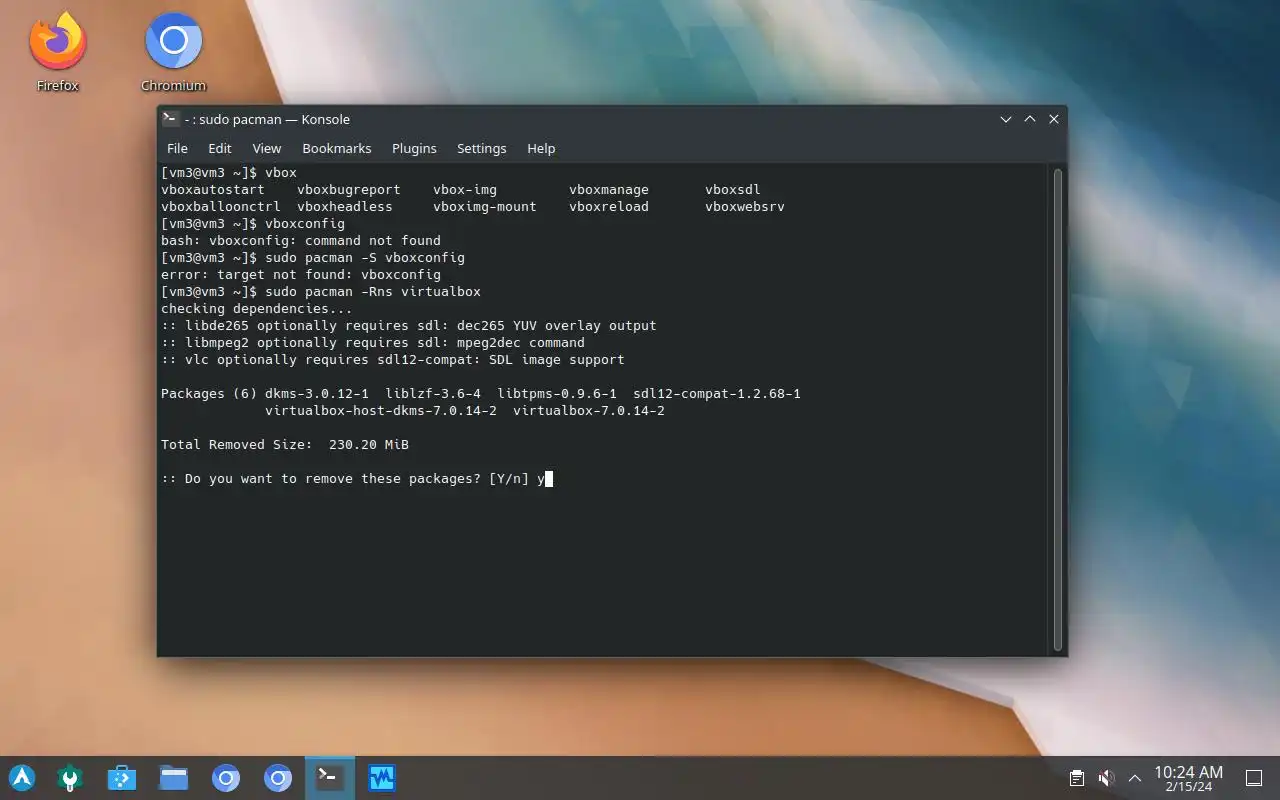The image size is (1280, 800).
Task: Open the Help menu
Action: pyautogui.click(x=541, y=148)
